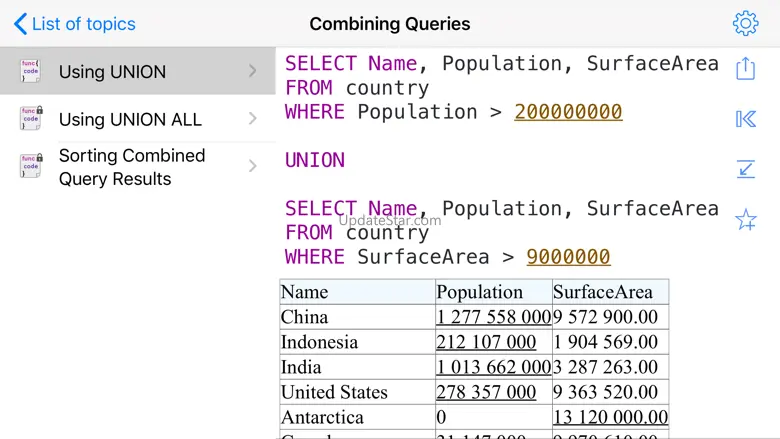Viewport: 780px width, 439px height.
Task: Click population value 1 277 558 000
Action: pyautogui.click(x=493, y=317)
